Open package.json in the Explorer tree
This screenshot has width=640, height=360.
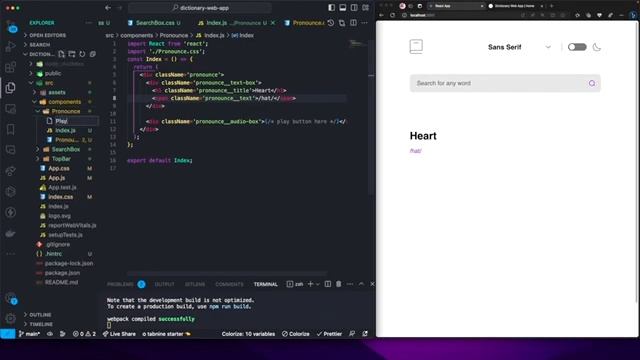[x=62, y=273]
